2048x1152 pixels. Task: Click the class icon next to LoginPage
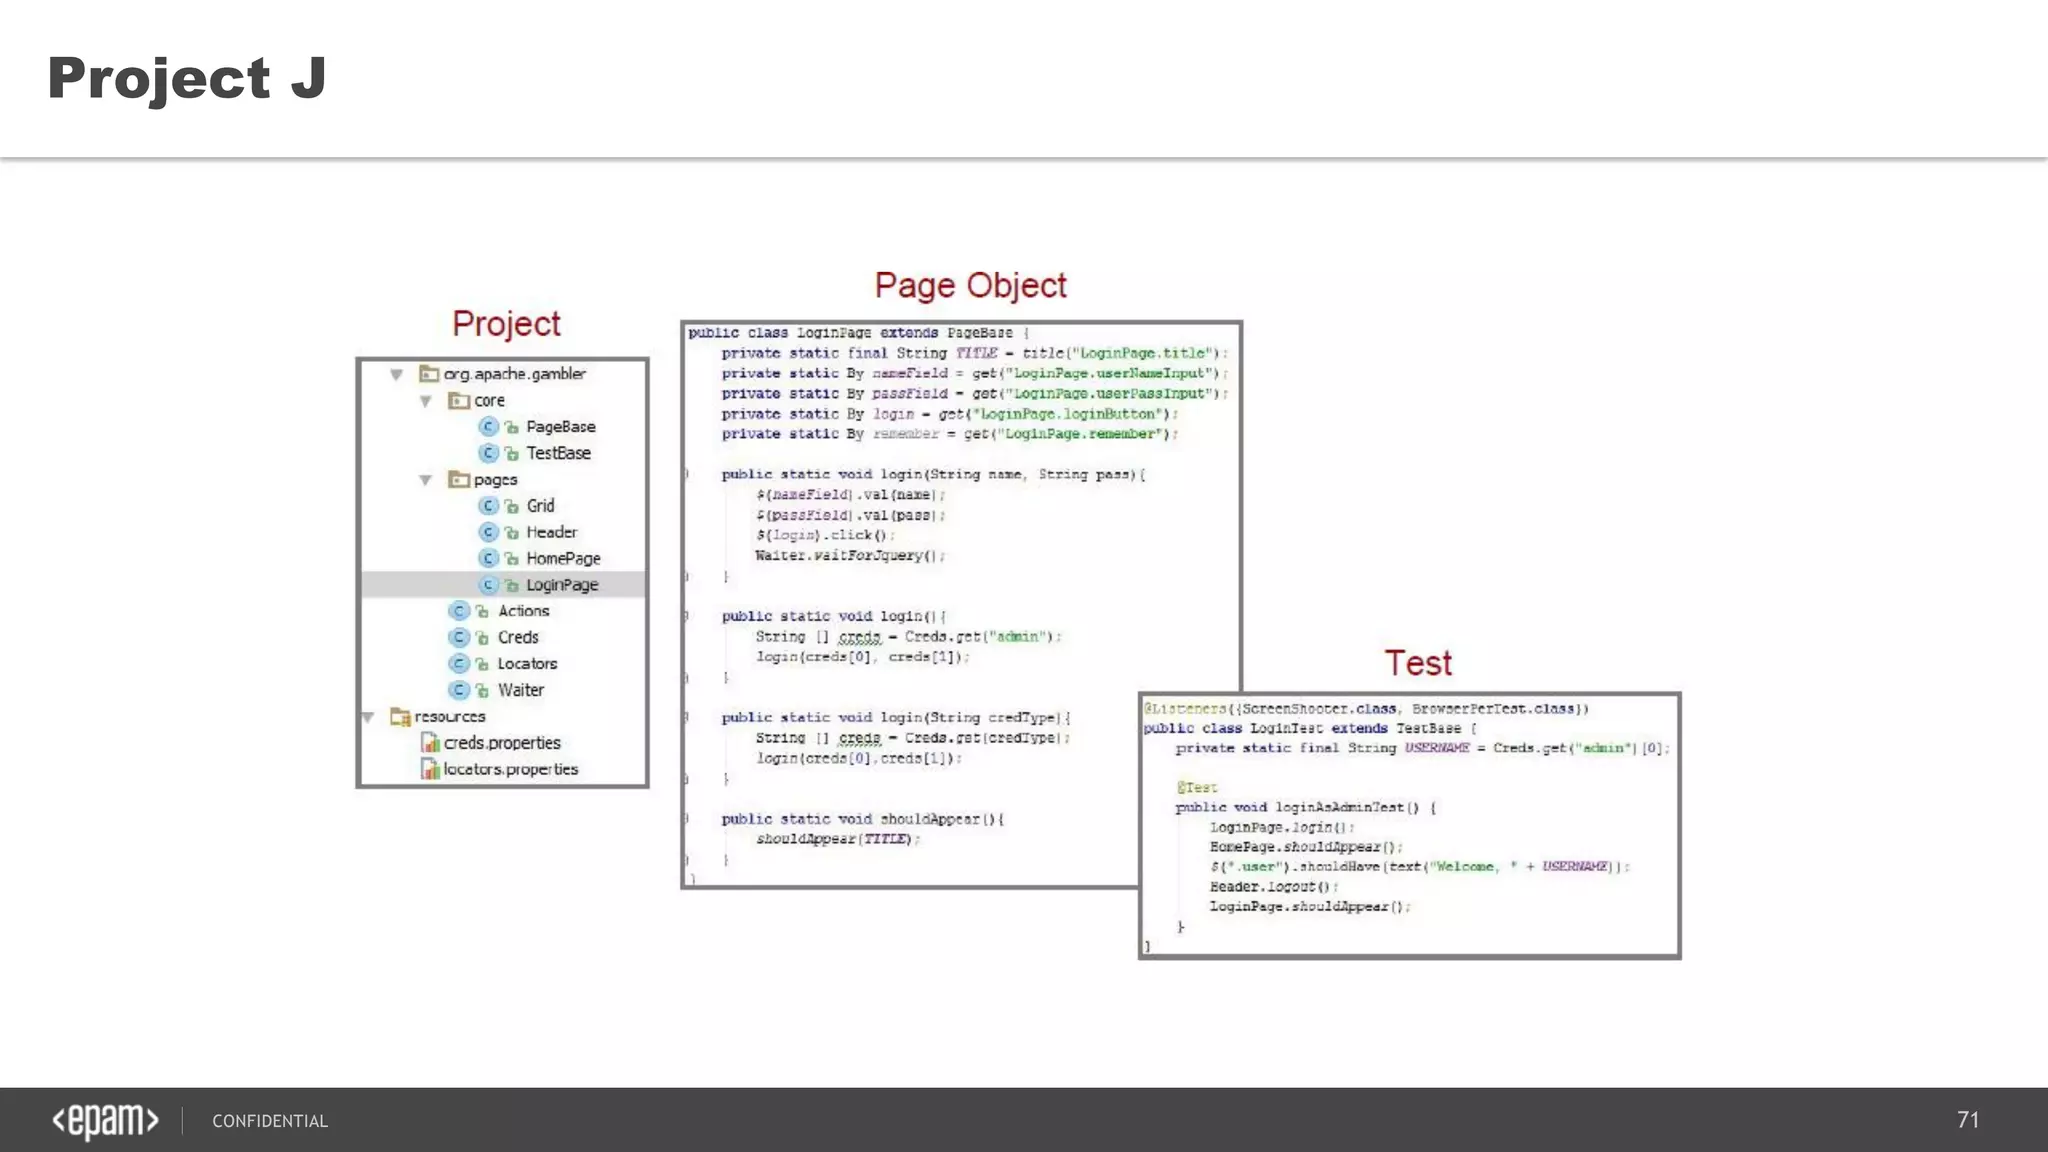(489, 585)
